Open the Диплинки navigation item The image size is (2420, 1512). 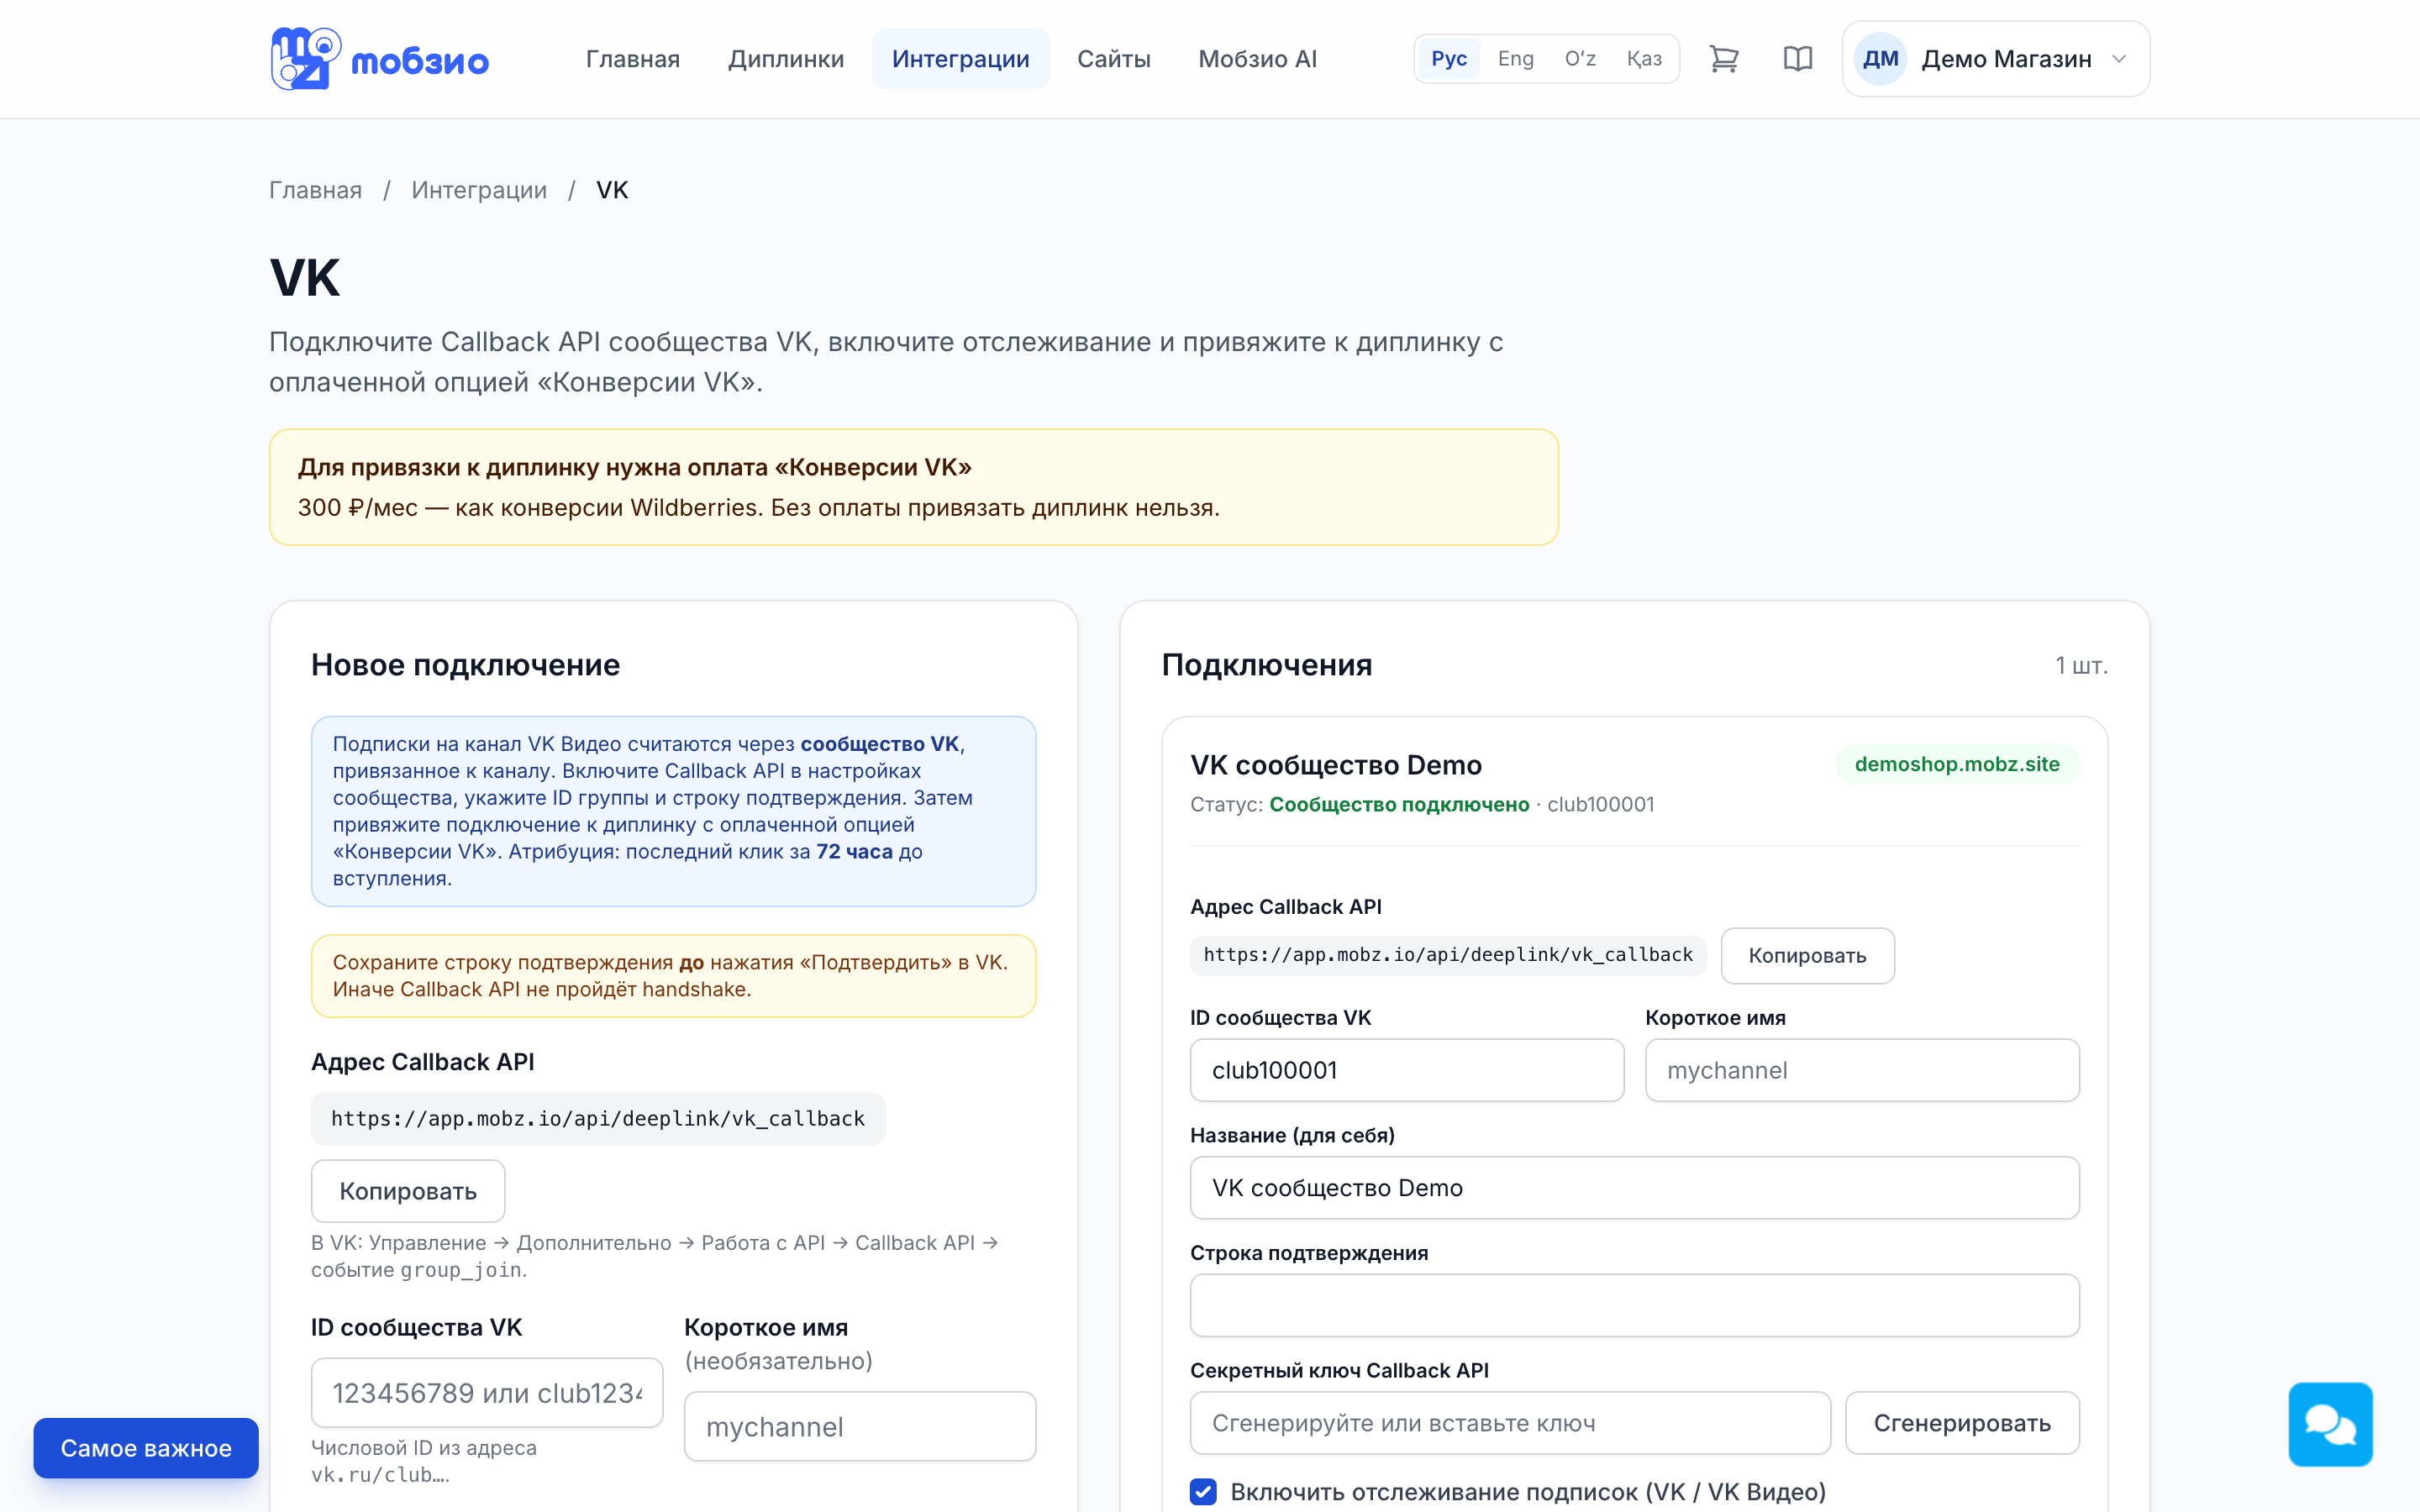pos(786,59)
